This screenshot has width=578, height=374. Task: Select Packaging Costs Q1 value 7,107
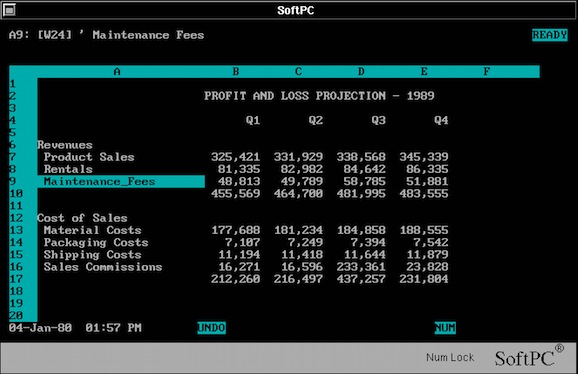pos(243,242)
